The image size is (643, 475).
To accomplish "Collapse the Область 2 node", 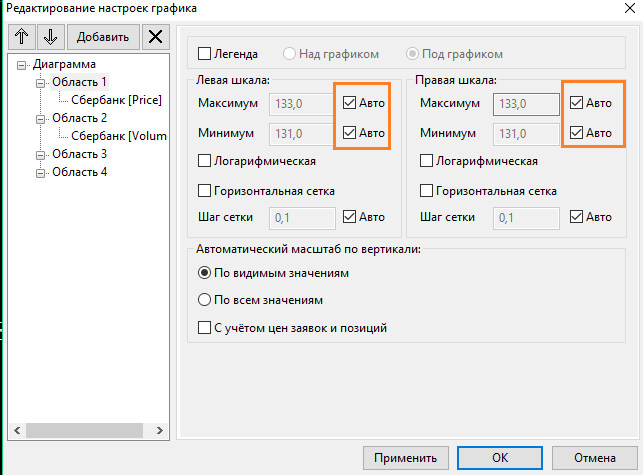I will coord(40,119).
